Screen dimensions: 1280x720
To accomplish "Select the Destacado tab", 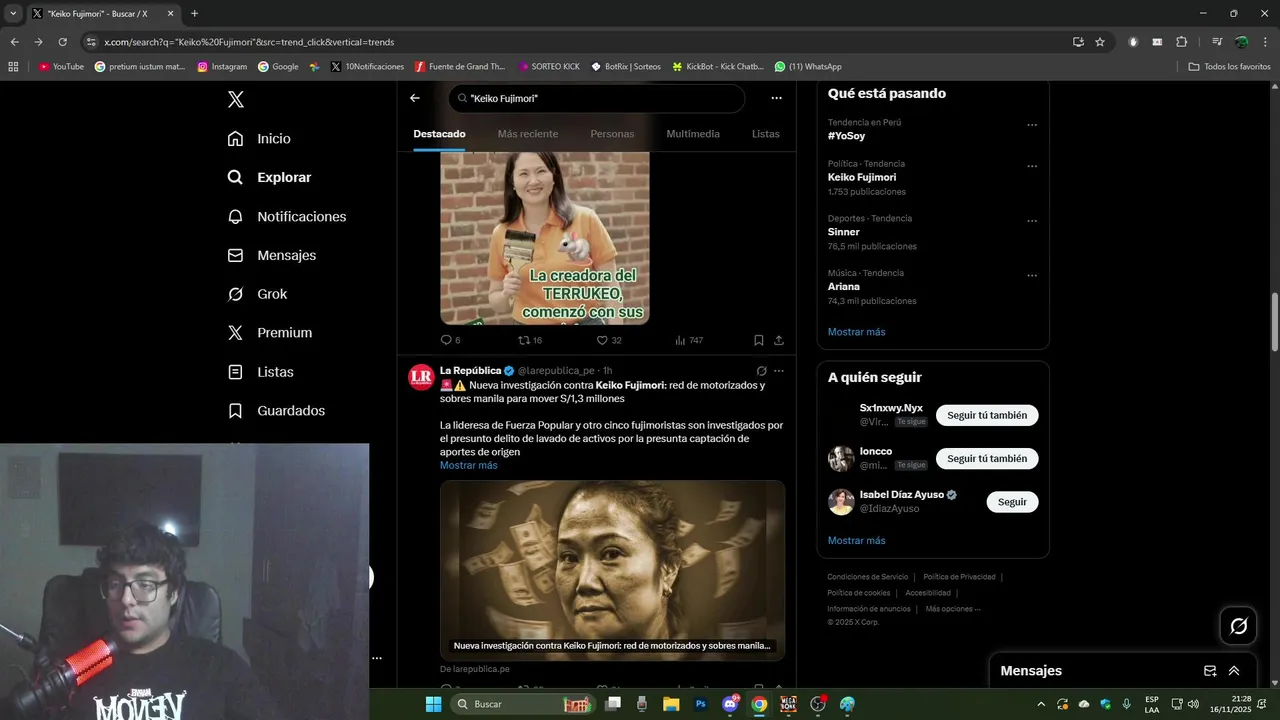I will coord(439,134).
